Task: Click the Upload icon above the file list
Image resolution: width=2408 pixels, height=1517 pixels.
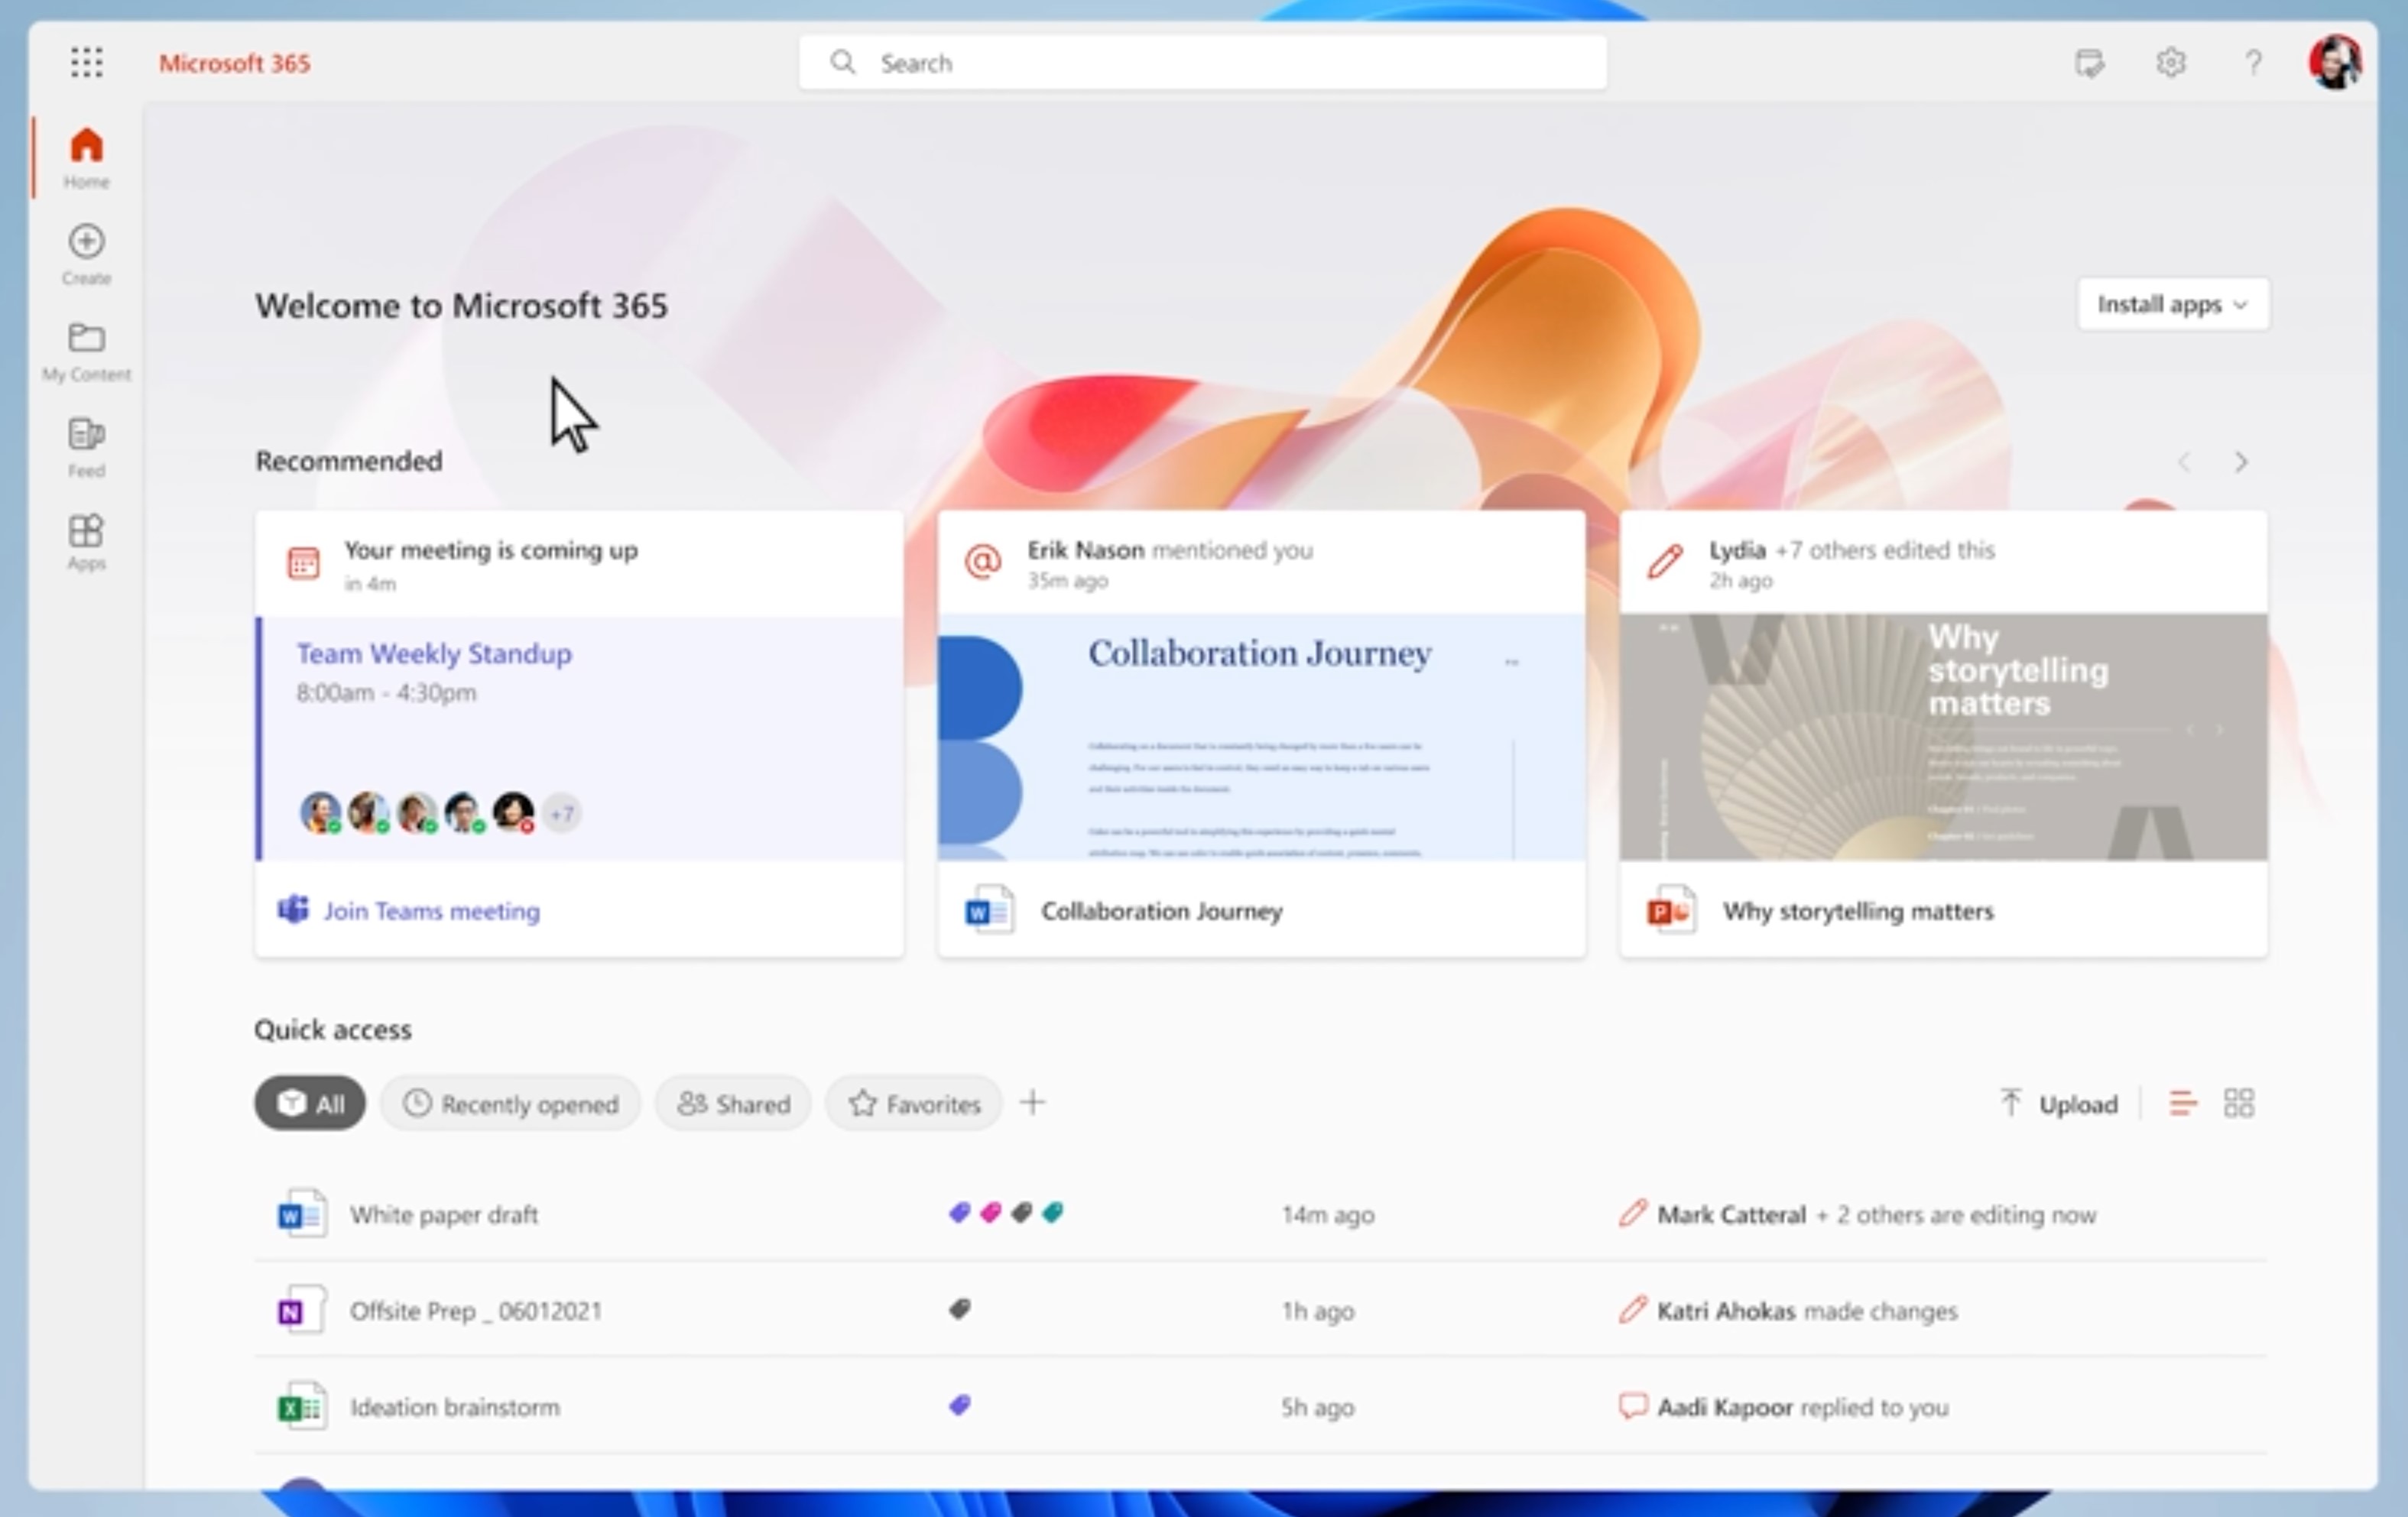Action: (2012, 1103)
